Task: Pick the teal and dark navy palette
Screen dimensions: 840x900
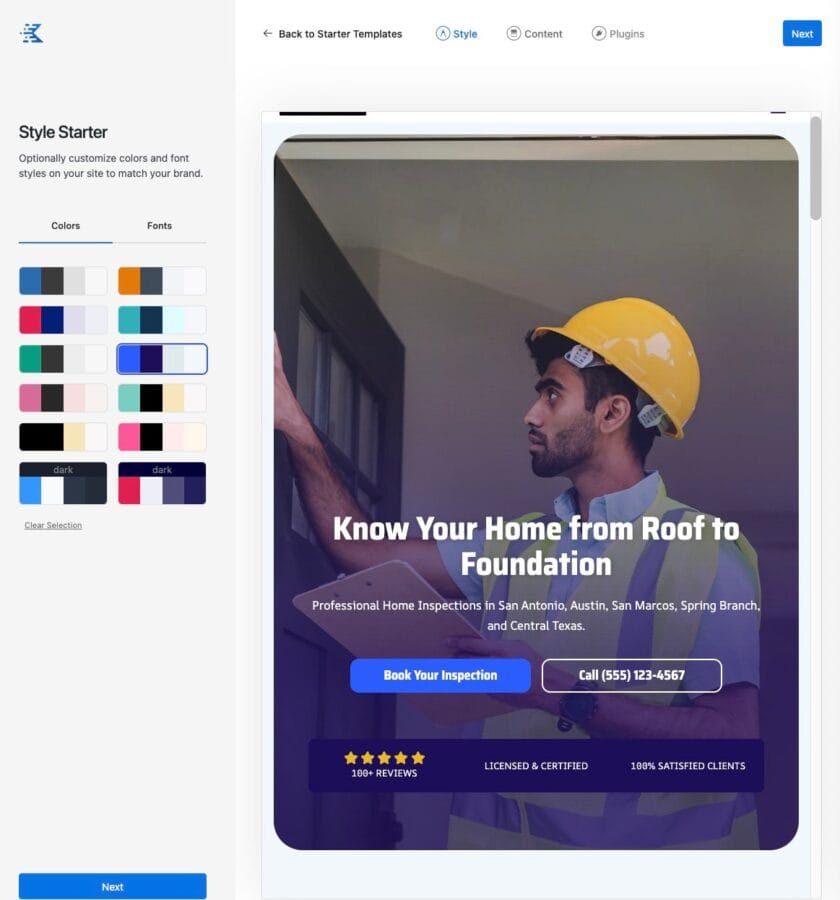Action: click(x=162, y=320)
